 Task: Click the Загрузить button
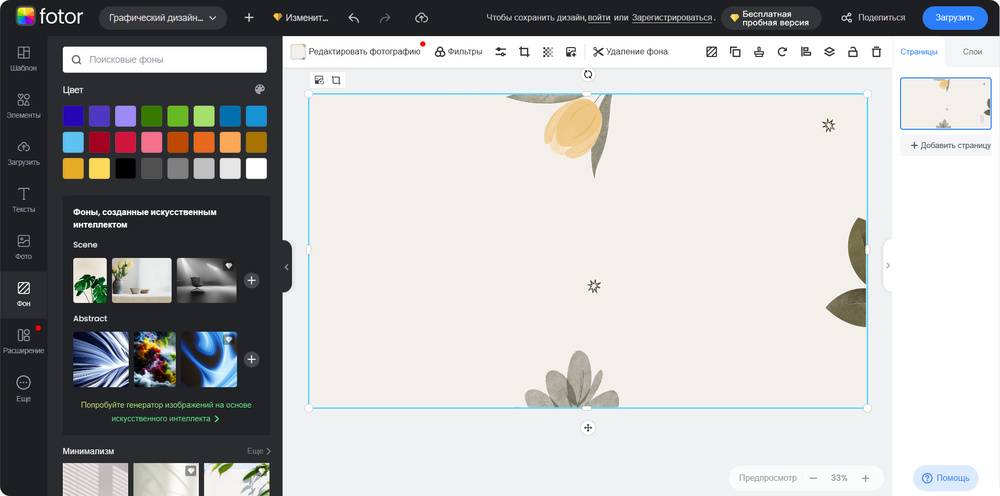(954, 18)
